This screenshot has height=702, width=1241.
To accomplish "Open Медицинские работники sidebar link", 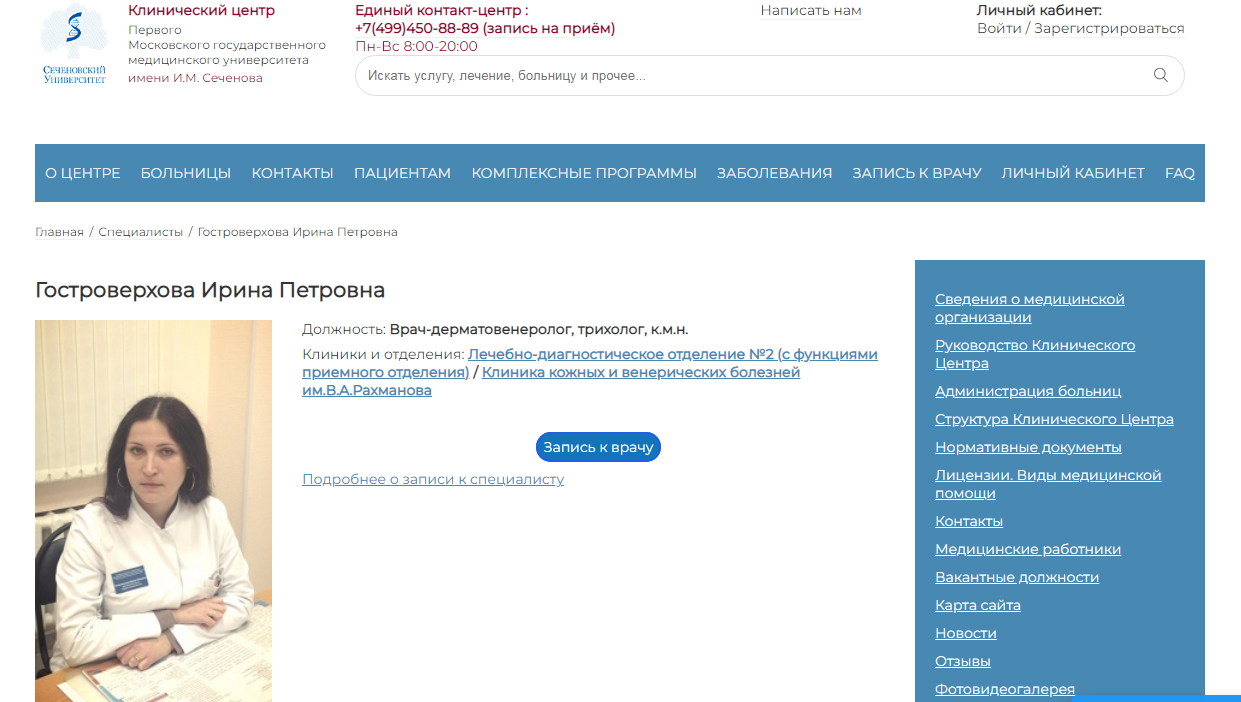I will point(1028,550).
